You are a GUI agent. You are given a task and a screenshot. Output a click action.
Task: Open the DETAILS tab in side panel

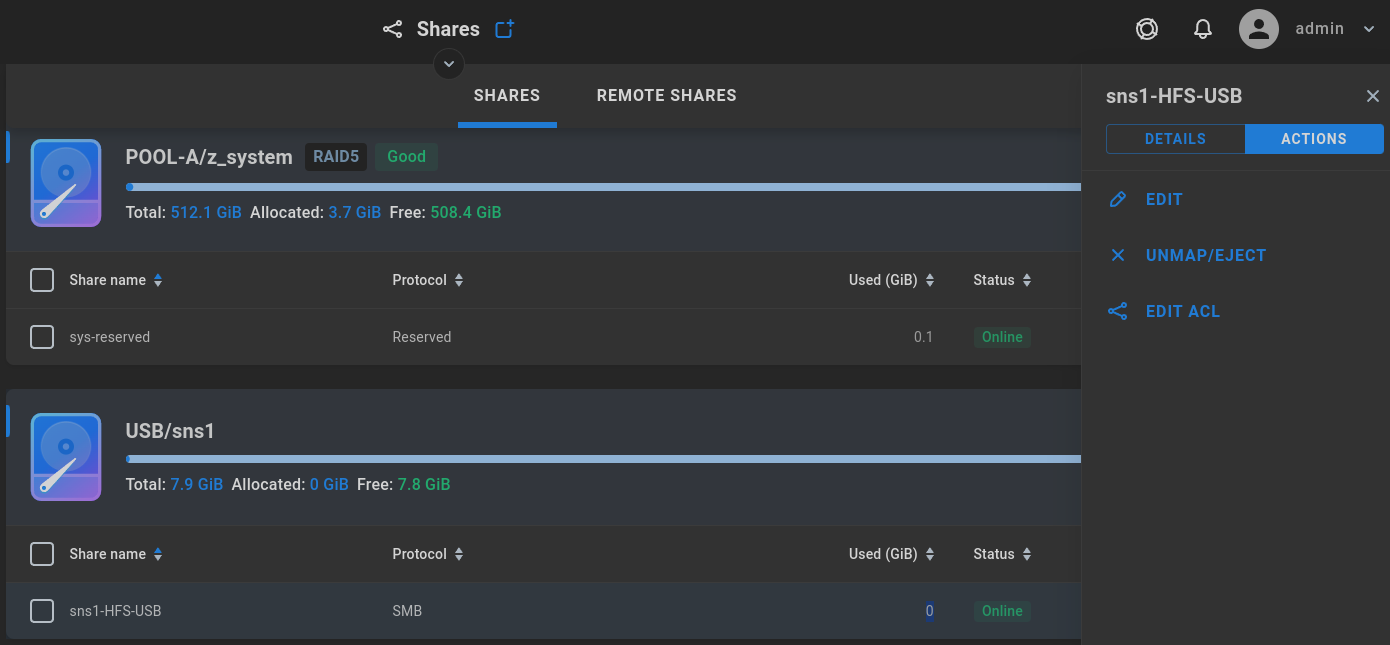coord(1175,139)
